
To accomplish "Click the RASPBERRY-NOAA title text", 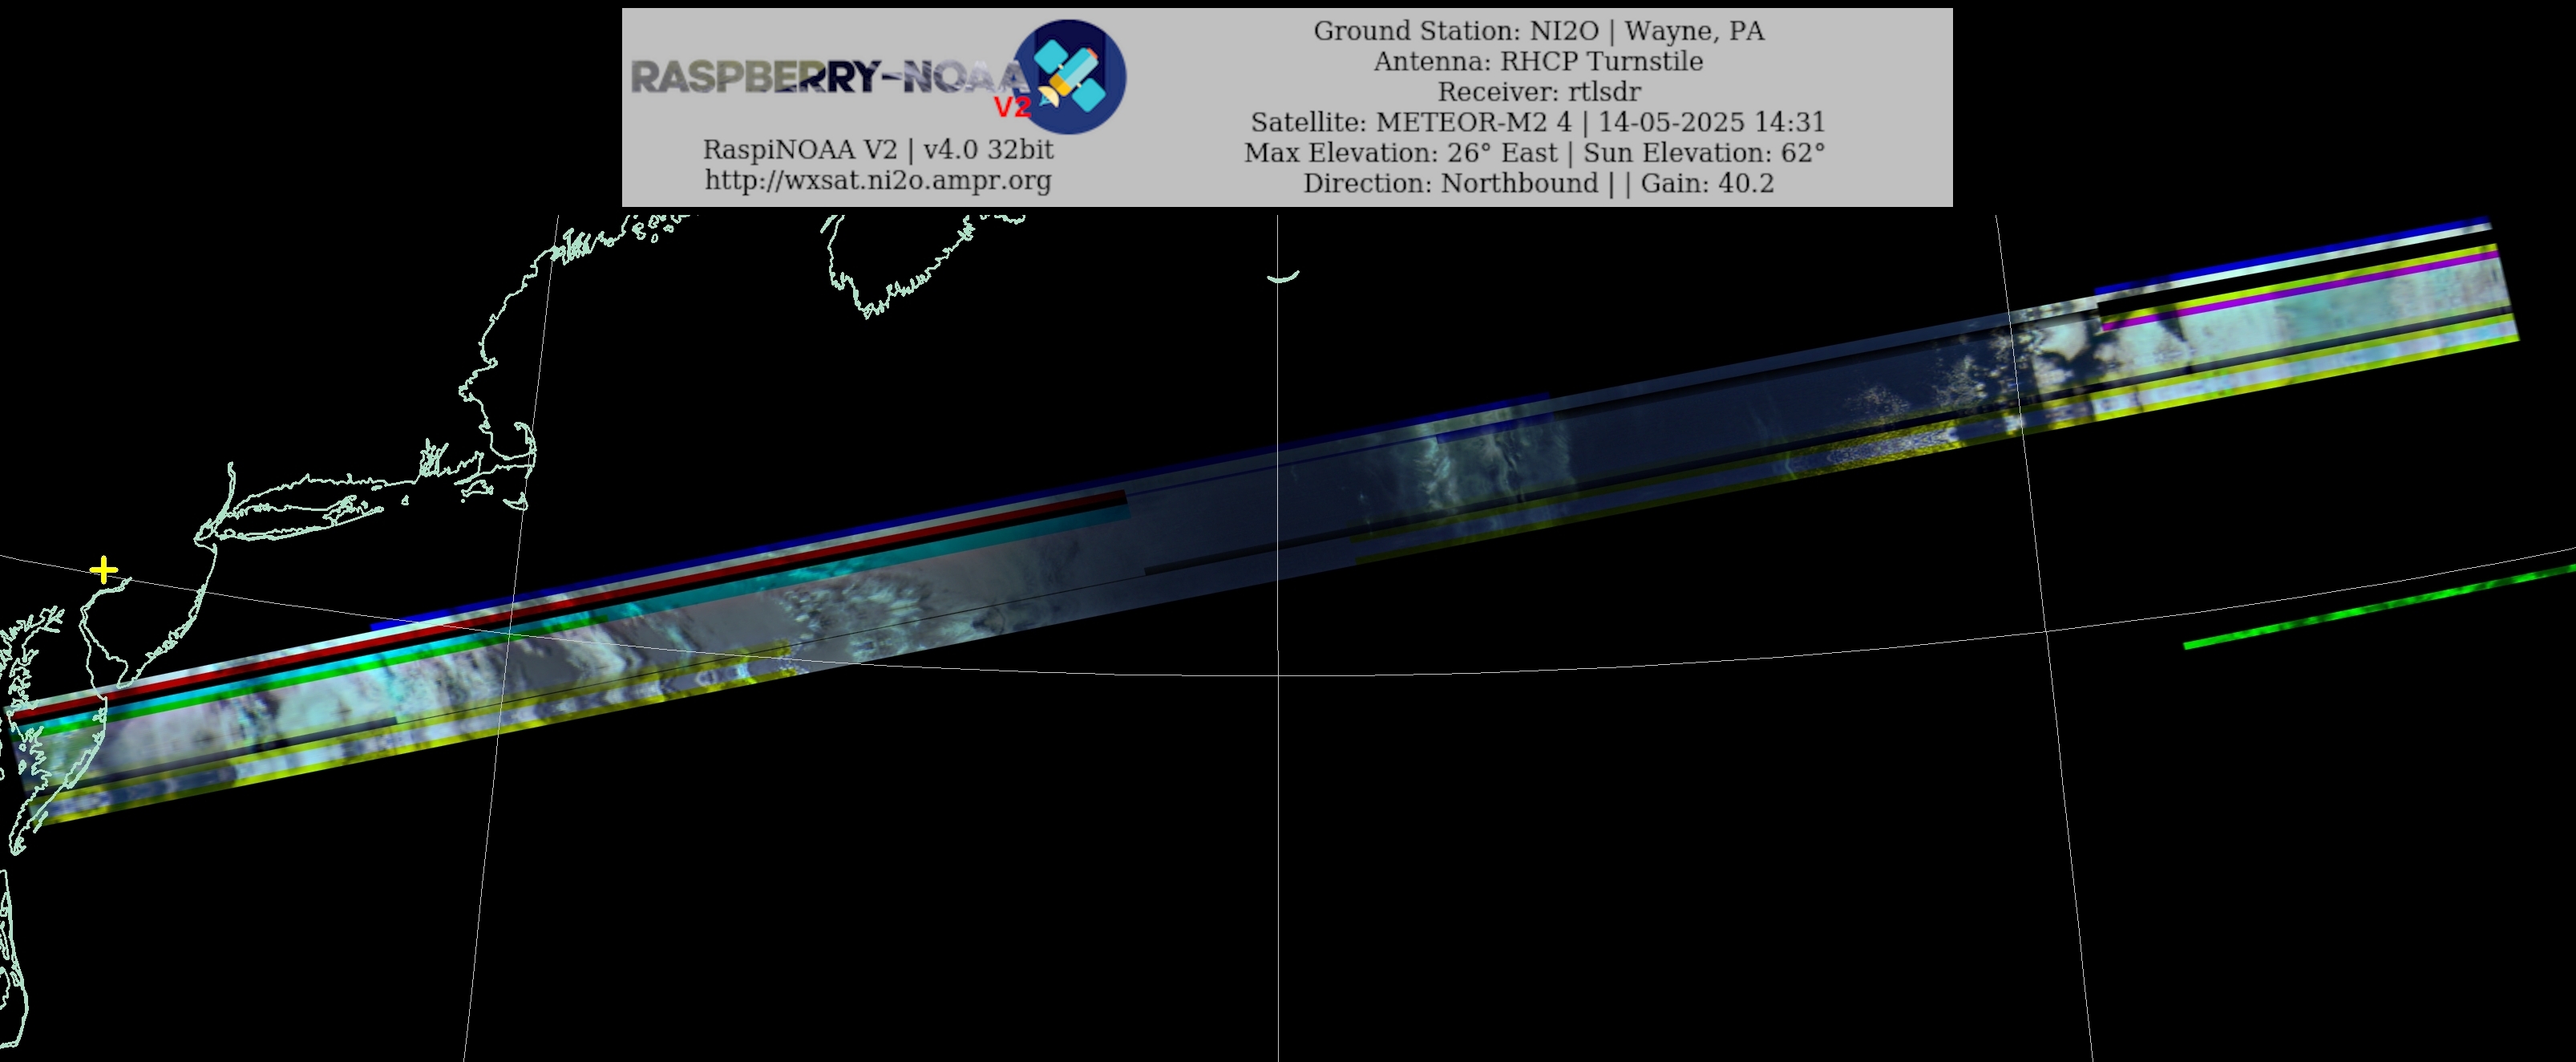I will [x=830, y=77].
